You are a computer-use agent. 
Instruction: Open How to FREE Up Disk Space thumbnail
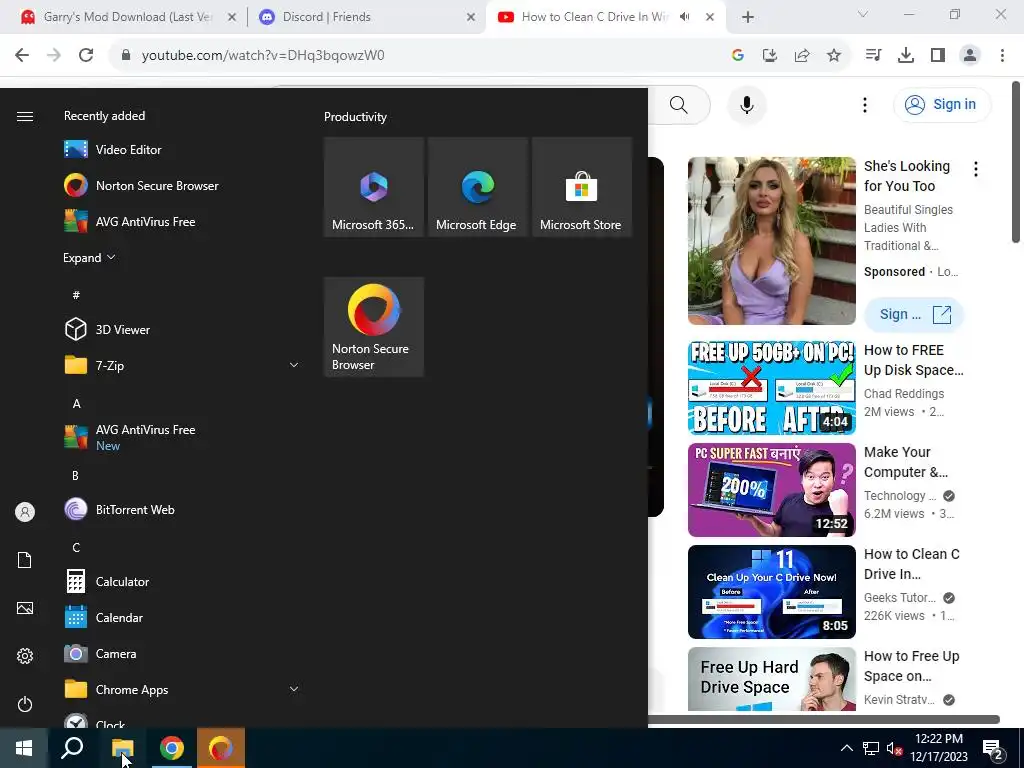[x=771, y=388]
